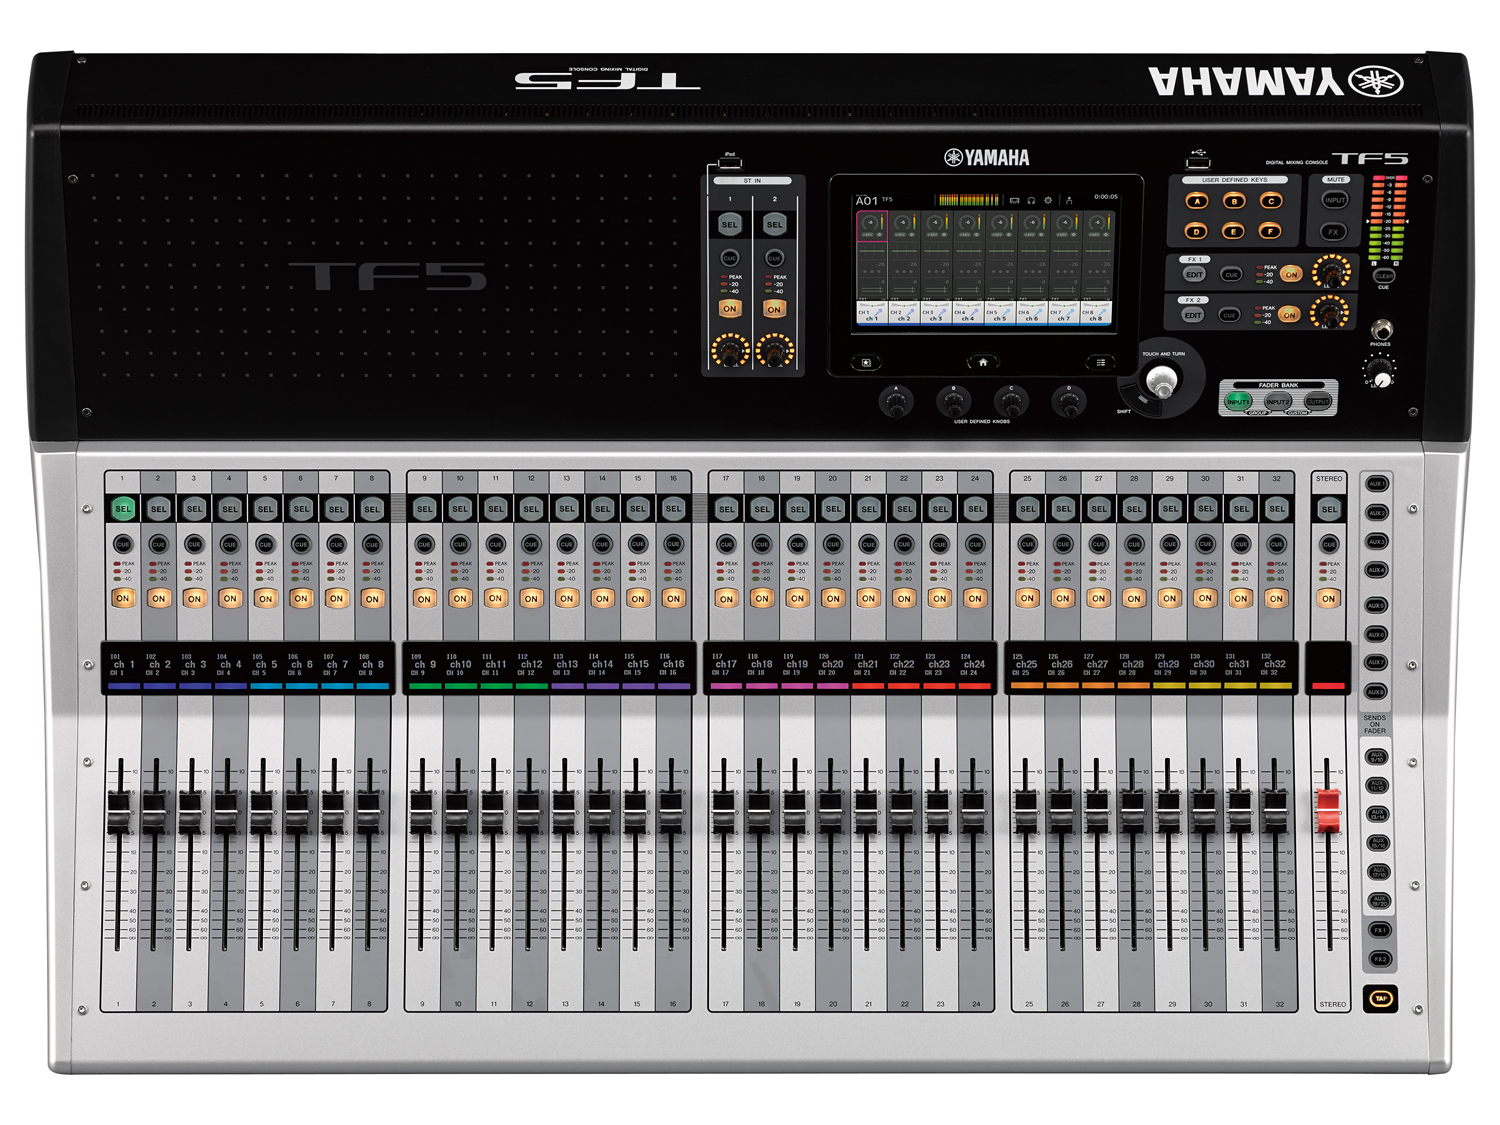The width and height of the screenshot is (1500, 1125).
Task: Hit the TAP tempo key
Action: [x=1380, y=998]
